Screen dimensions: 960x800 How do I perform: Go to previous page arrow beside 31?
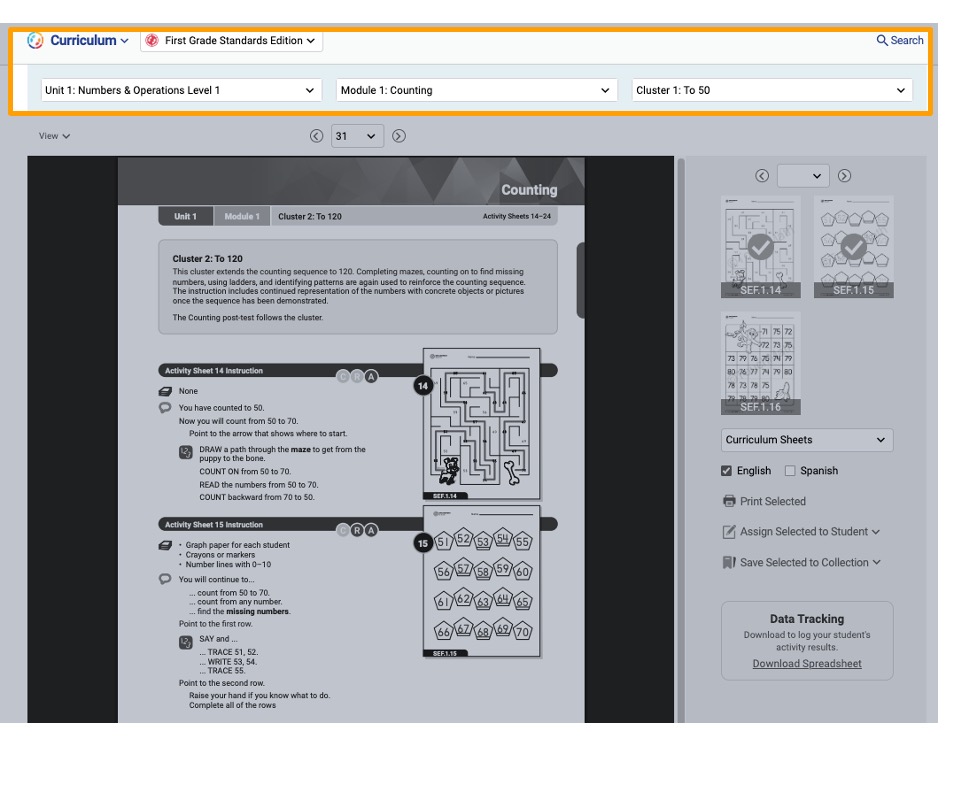(316, 136)
